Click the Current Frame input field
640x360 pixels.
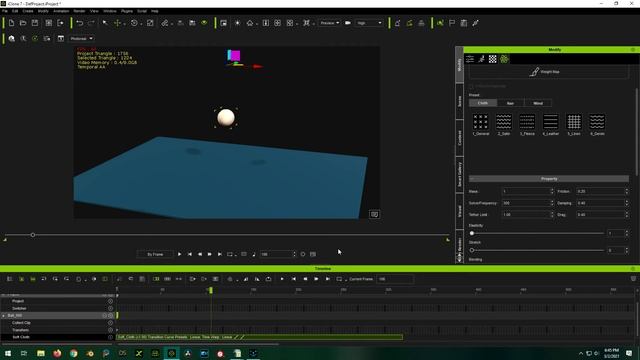[395, 279]
